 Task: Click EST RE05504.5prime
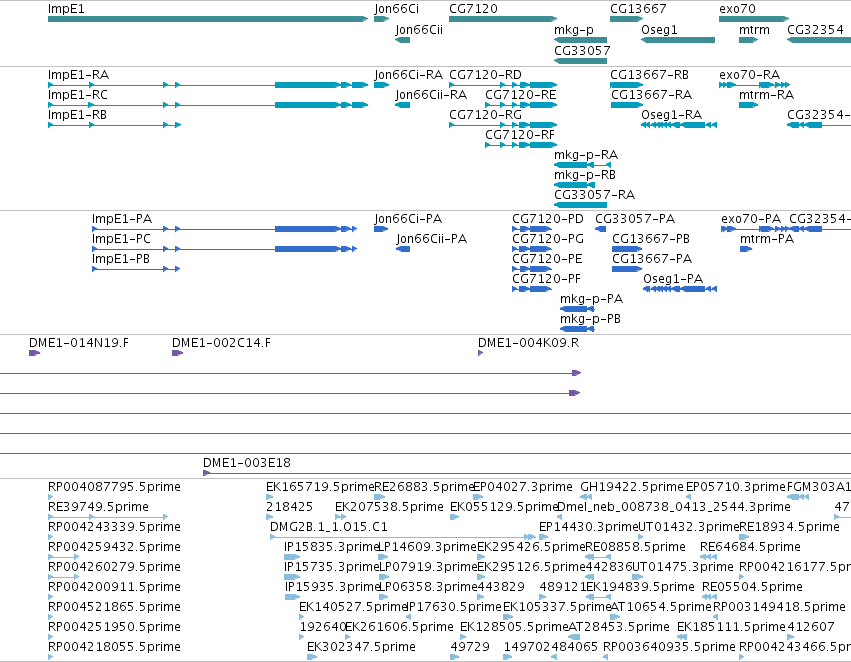[709, 597]
